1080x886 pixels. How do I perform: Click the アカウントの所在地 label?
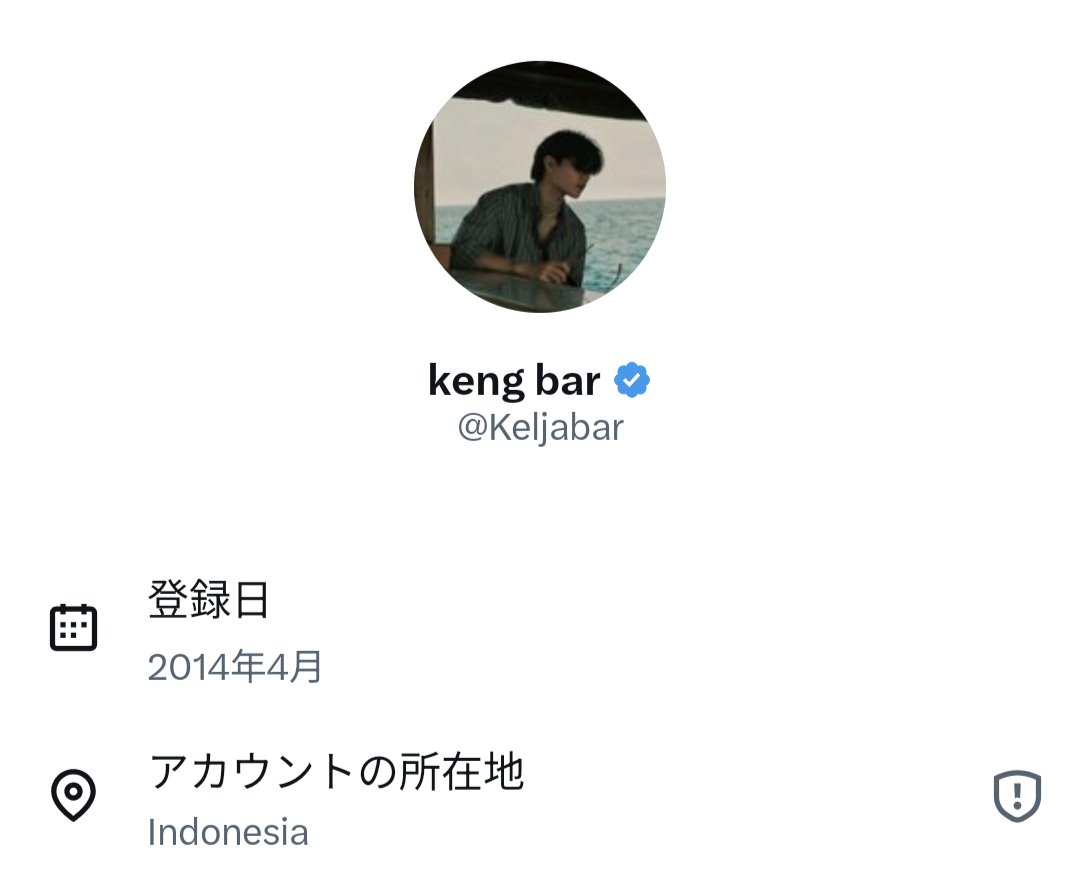click(x=337, y=771)
